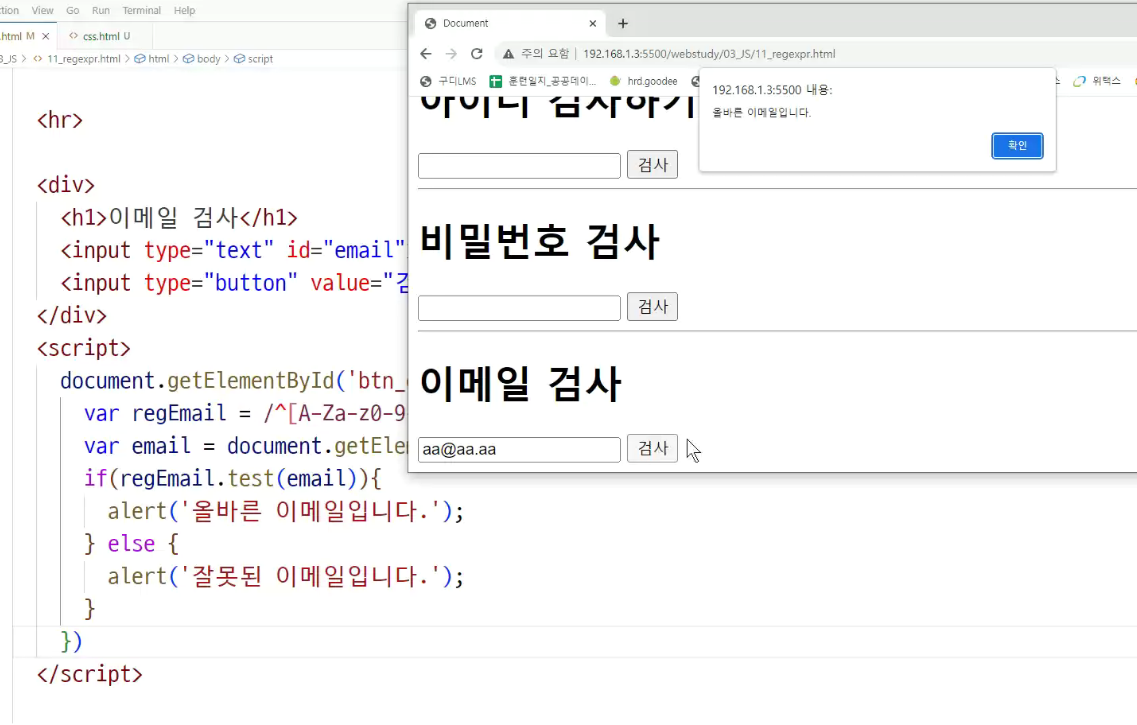Screen dimensions: 1137x725
Task: Close the modified html editor tab
Action: (46, 36)
